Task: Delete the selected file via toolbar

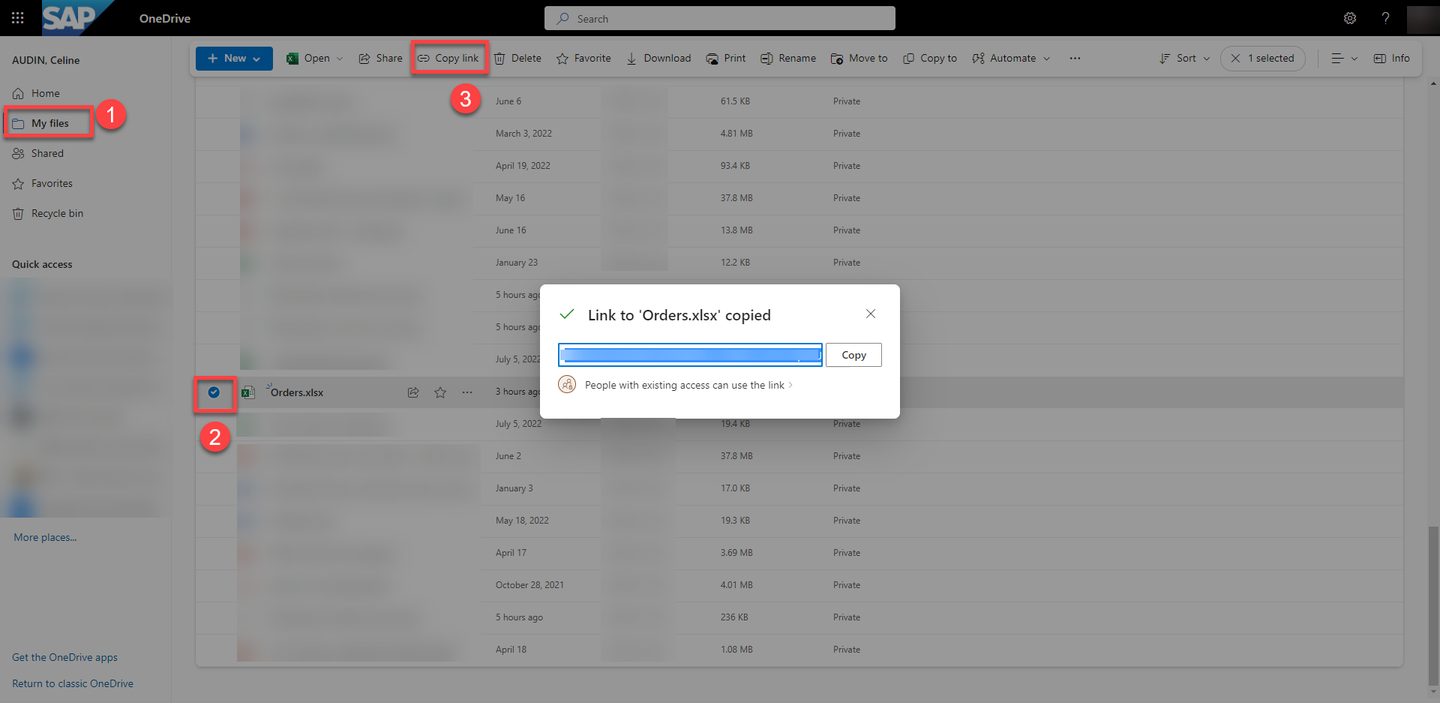Action: pyautogui.click(x=517, y=58)
